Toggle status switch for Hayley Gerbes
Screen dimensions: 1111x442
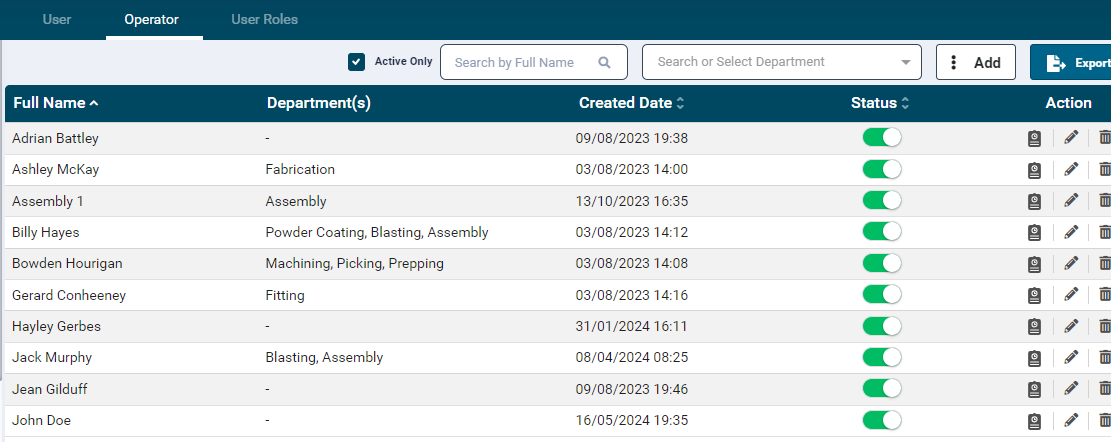click(882, 326)
